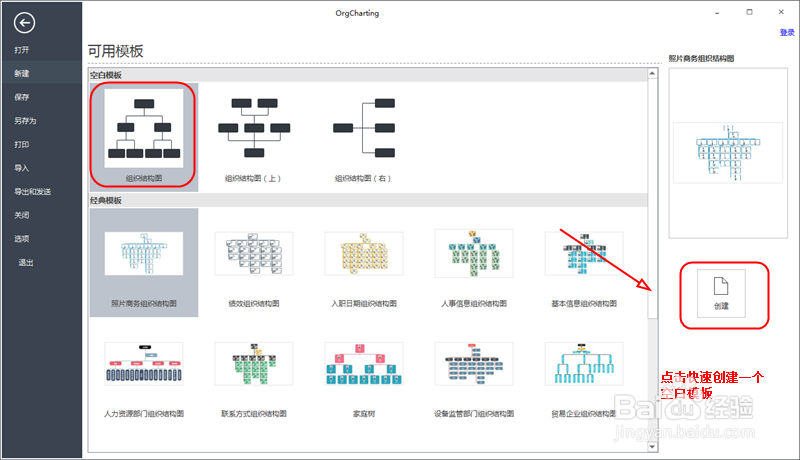The height and width of the screenshot is (460, 800).
Task: Select blank 组织结构图 template
Action: pos(144,137)
